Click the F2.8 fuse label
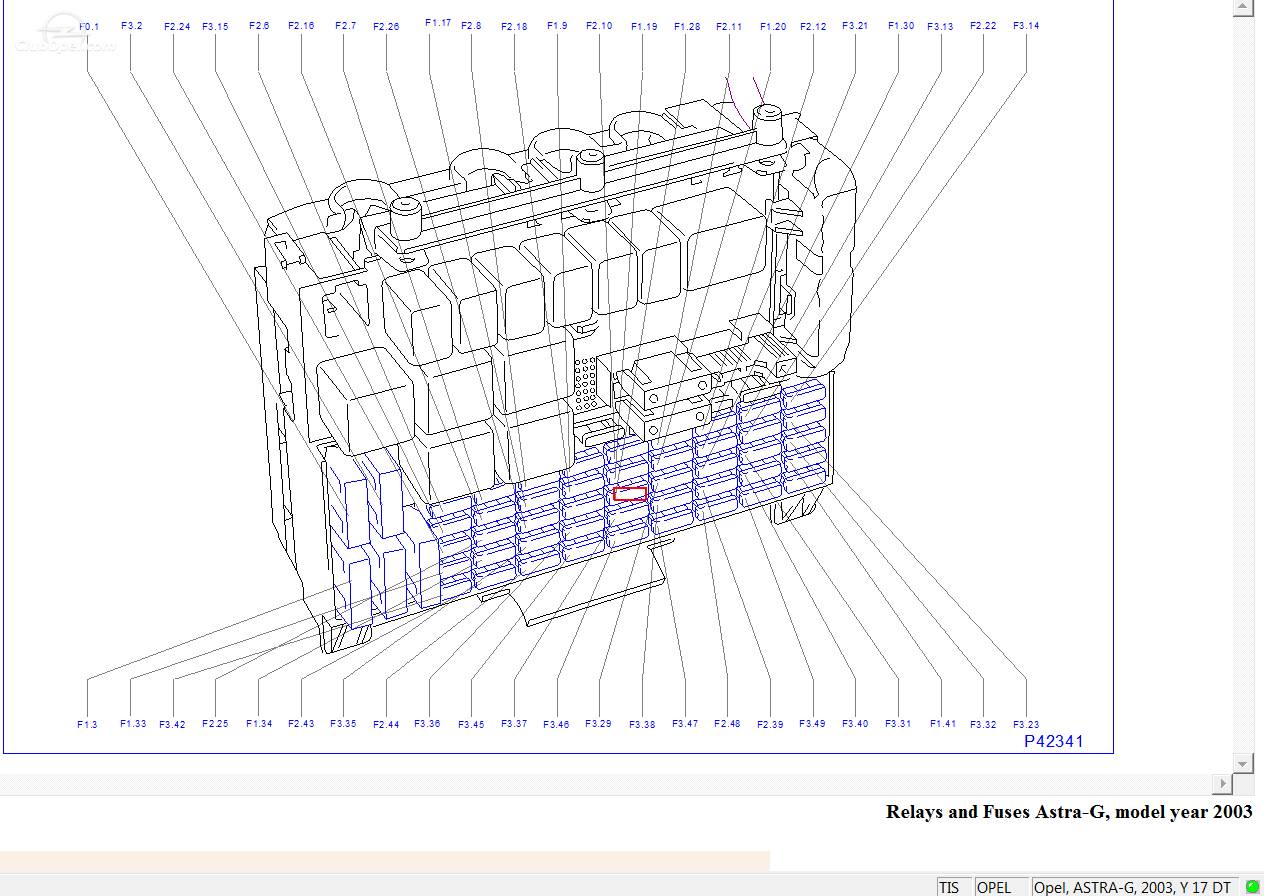The width and height of the screenshot is (1264, 896). coord(471,26)
